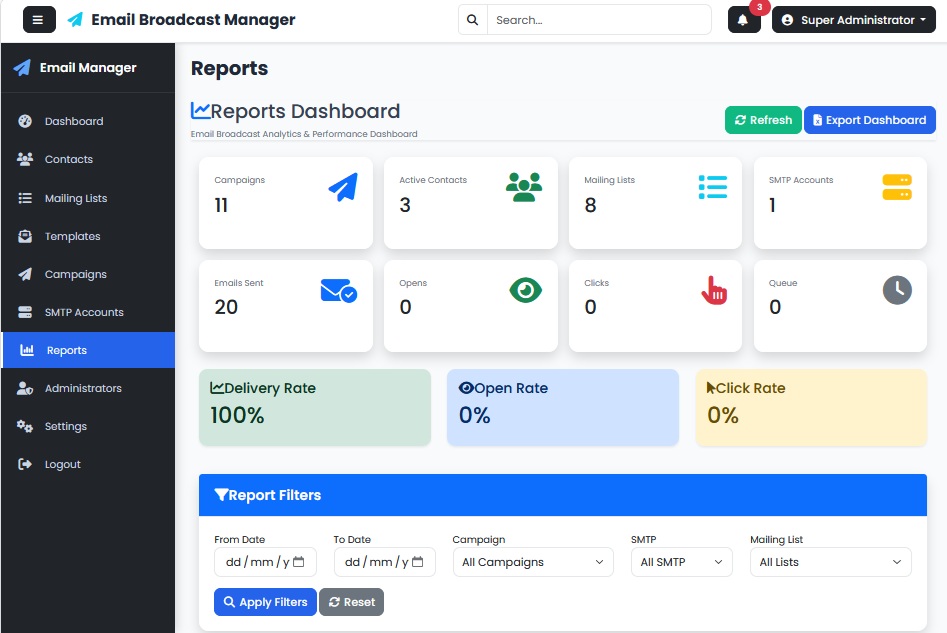Open the notifications bell

[744, 20]
